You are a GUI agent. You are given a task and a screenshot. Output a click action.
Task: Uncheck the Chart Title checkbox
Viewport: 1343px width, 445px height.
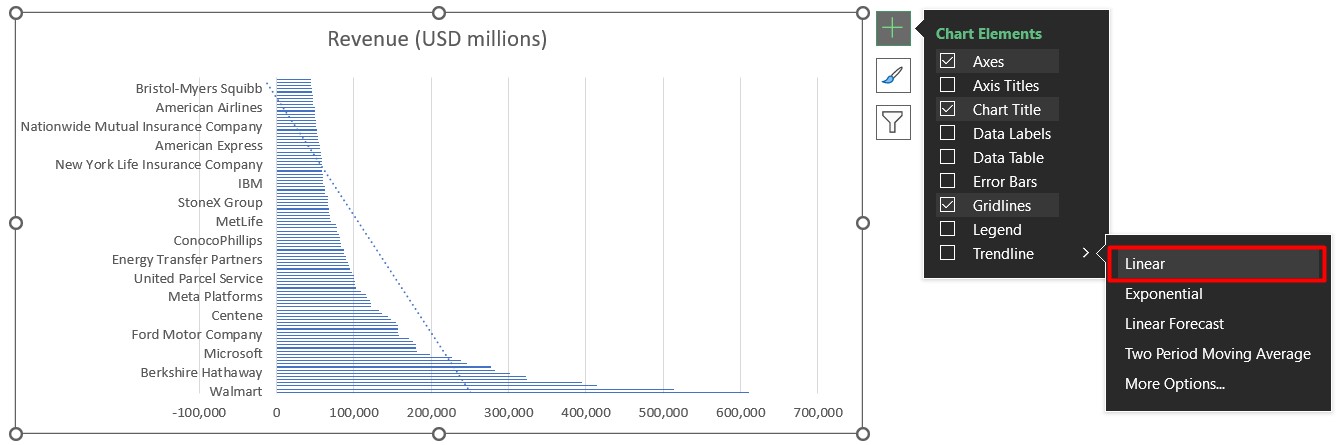point(947,109)
